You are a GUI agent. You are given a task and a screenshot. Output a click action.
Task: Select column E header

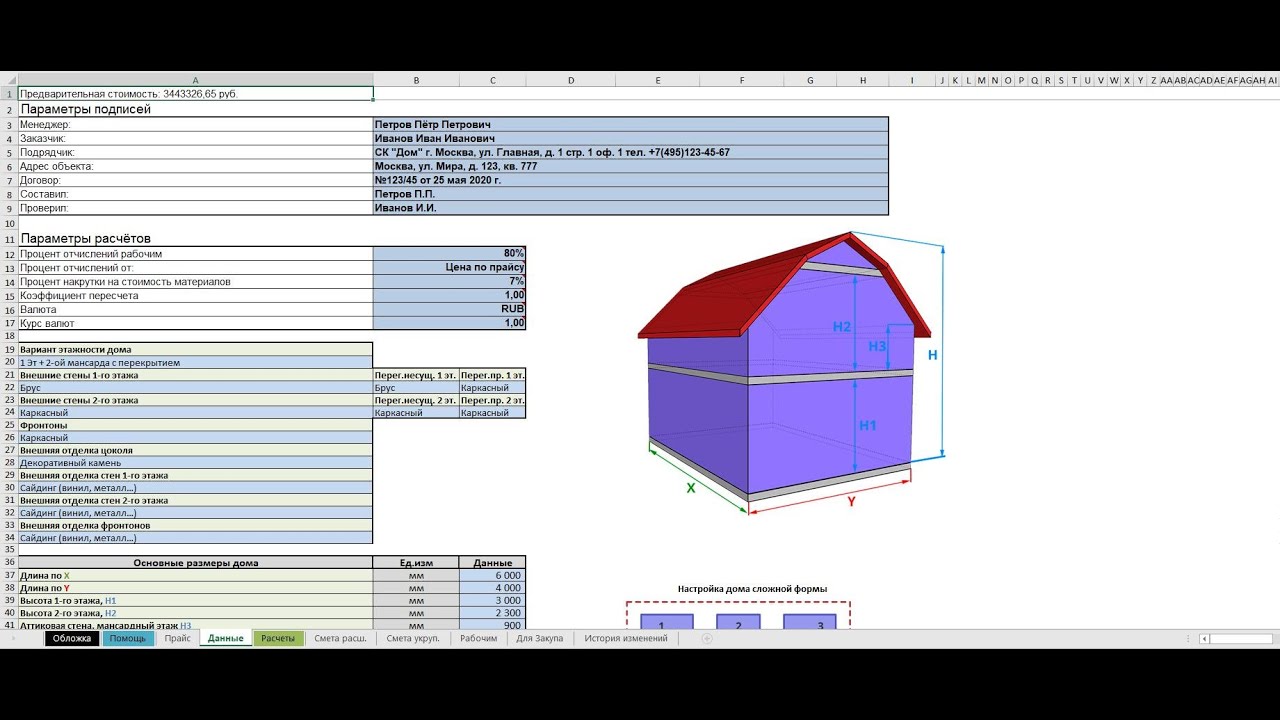tap(657, 80)
